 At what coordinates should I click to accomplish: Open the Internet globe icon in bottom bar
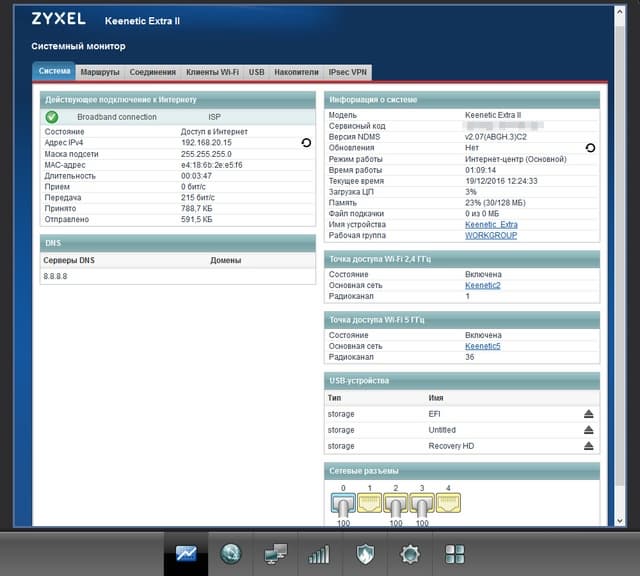click(x=231, y=554)
